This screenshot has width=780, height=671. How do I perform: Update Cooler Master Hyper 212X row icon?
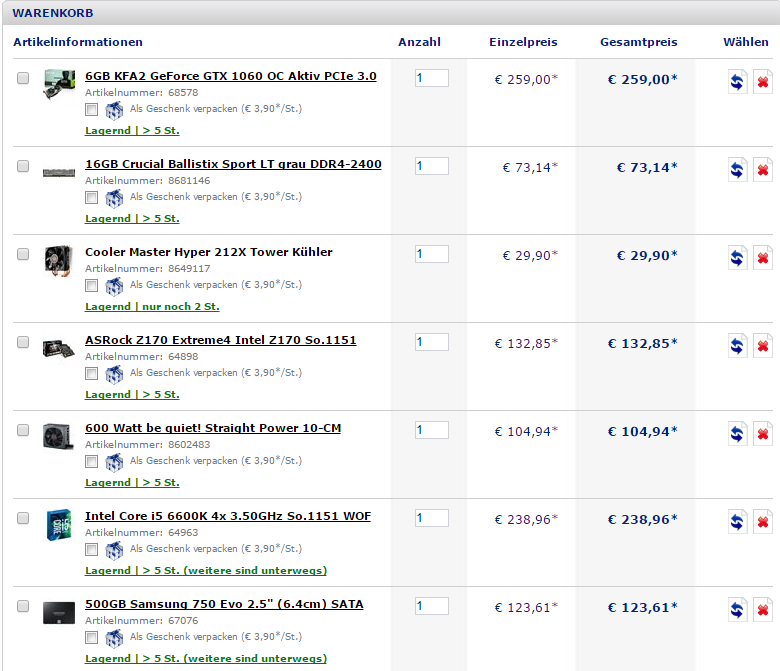pyautogui.click(x=738, y=258)
